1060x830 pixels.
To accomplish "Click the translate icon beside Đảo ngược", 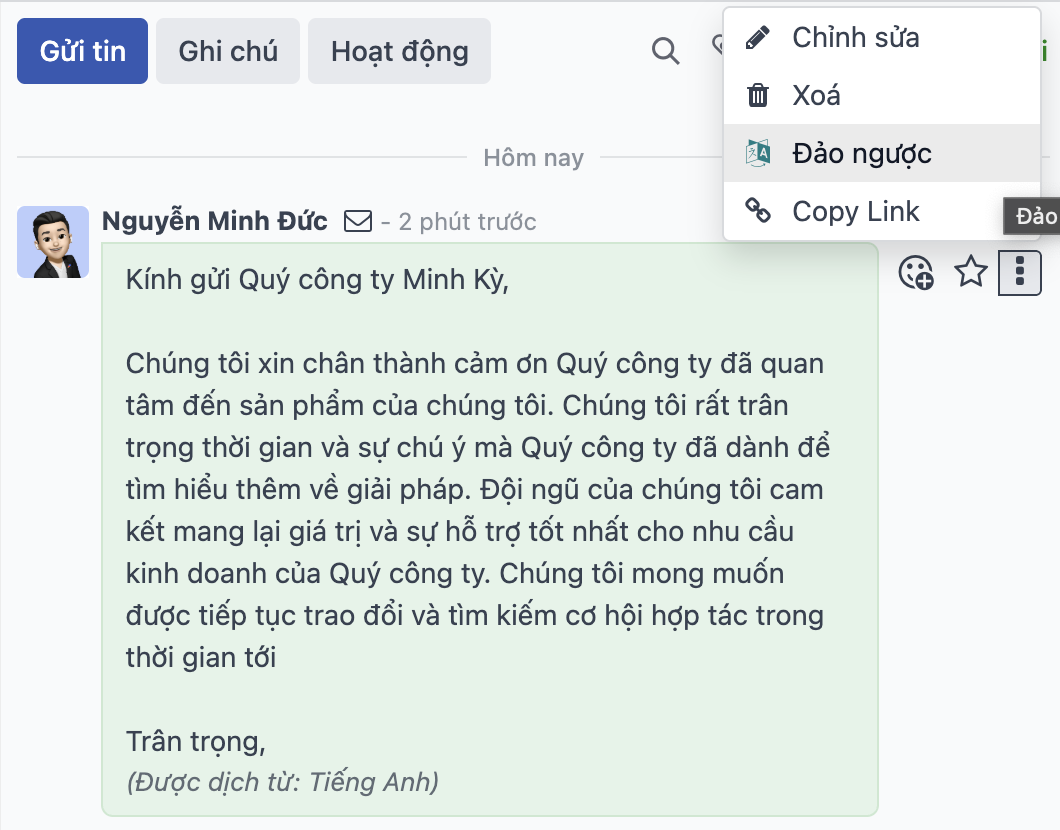I will tap(756, 153).
